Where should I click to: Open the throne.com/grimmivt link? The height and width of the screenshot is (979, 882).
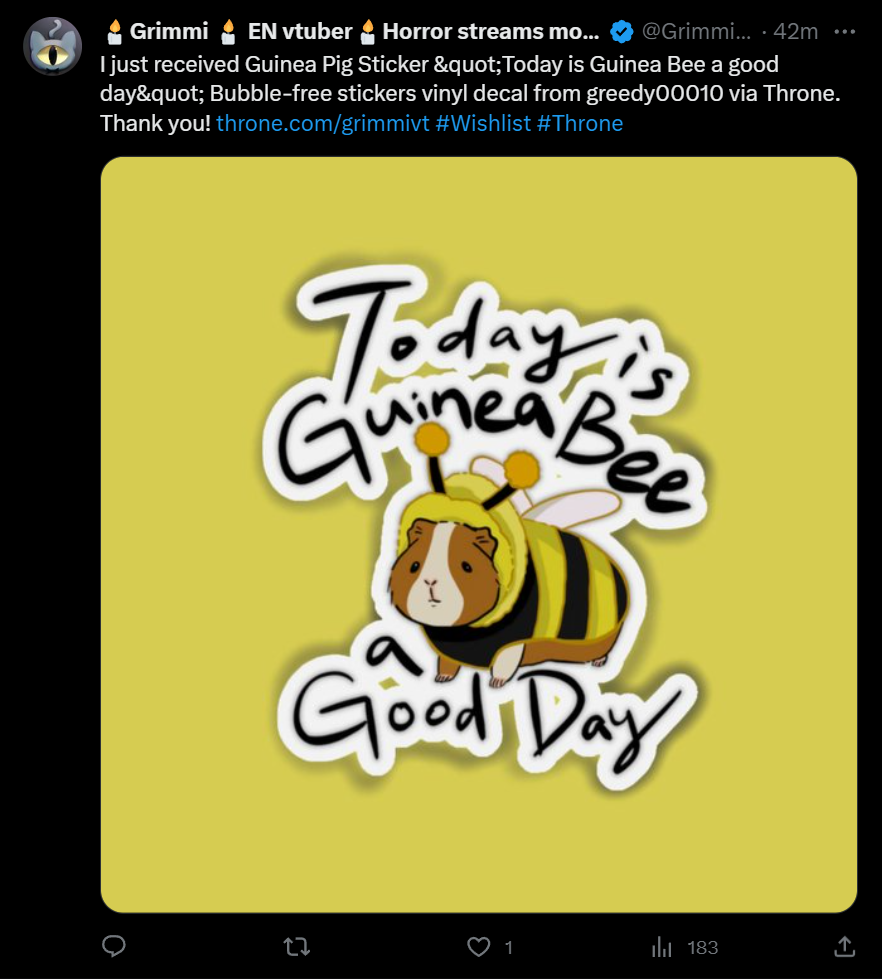click(x=323, y=123)
